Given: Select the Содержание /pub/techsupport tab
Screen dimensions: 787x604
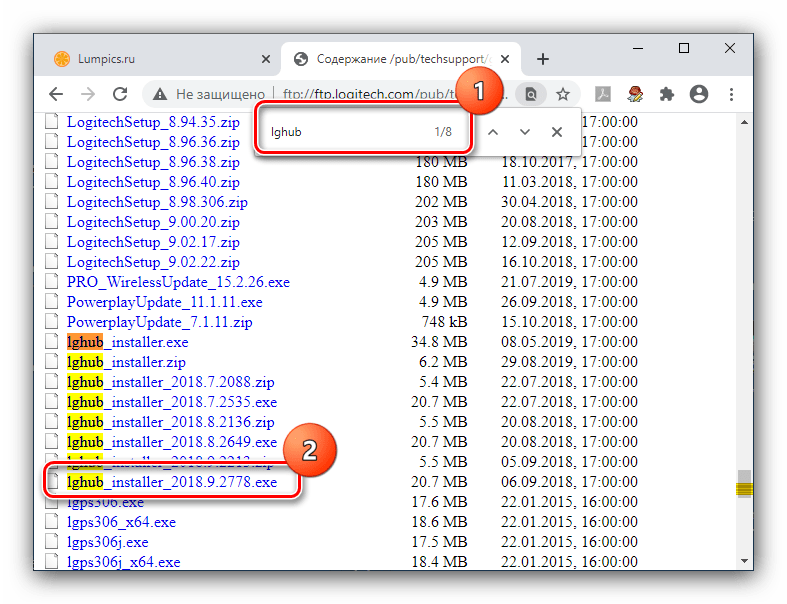Looking at the screenshot, I should 401,59.
